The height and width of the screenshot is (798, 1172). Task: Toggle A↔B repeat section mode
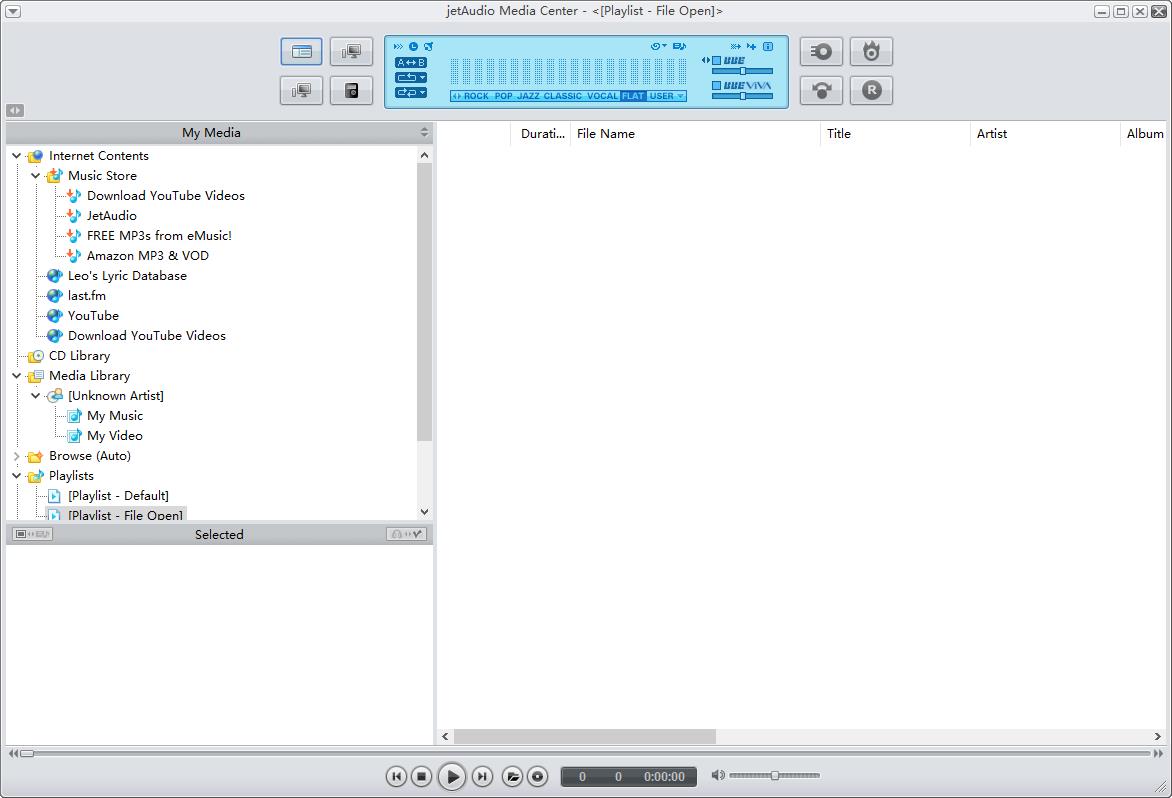pyautogui.click(x=410, y=62)
